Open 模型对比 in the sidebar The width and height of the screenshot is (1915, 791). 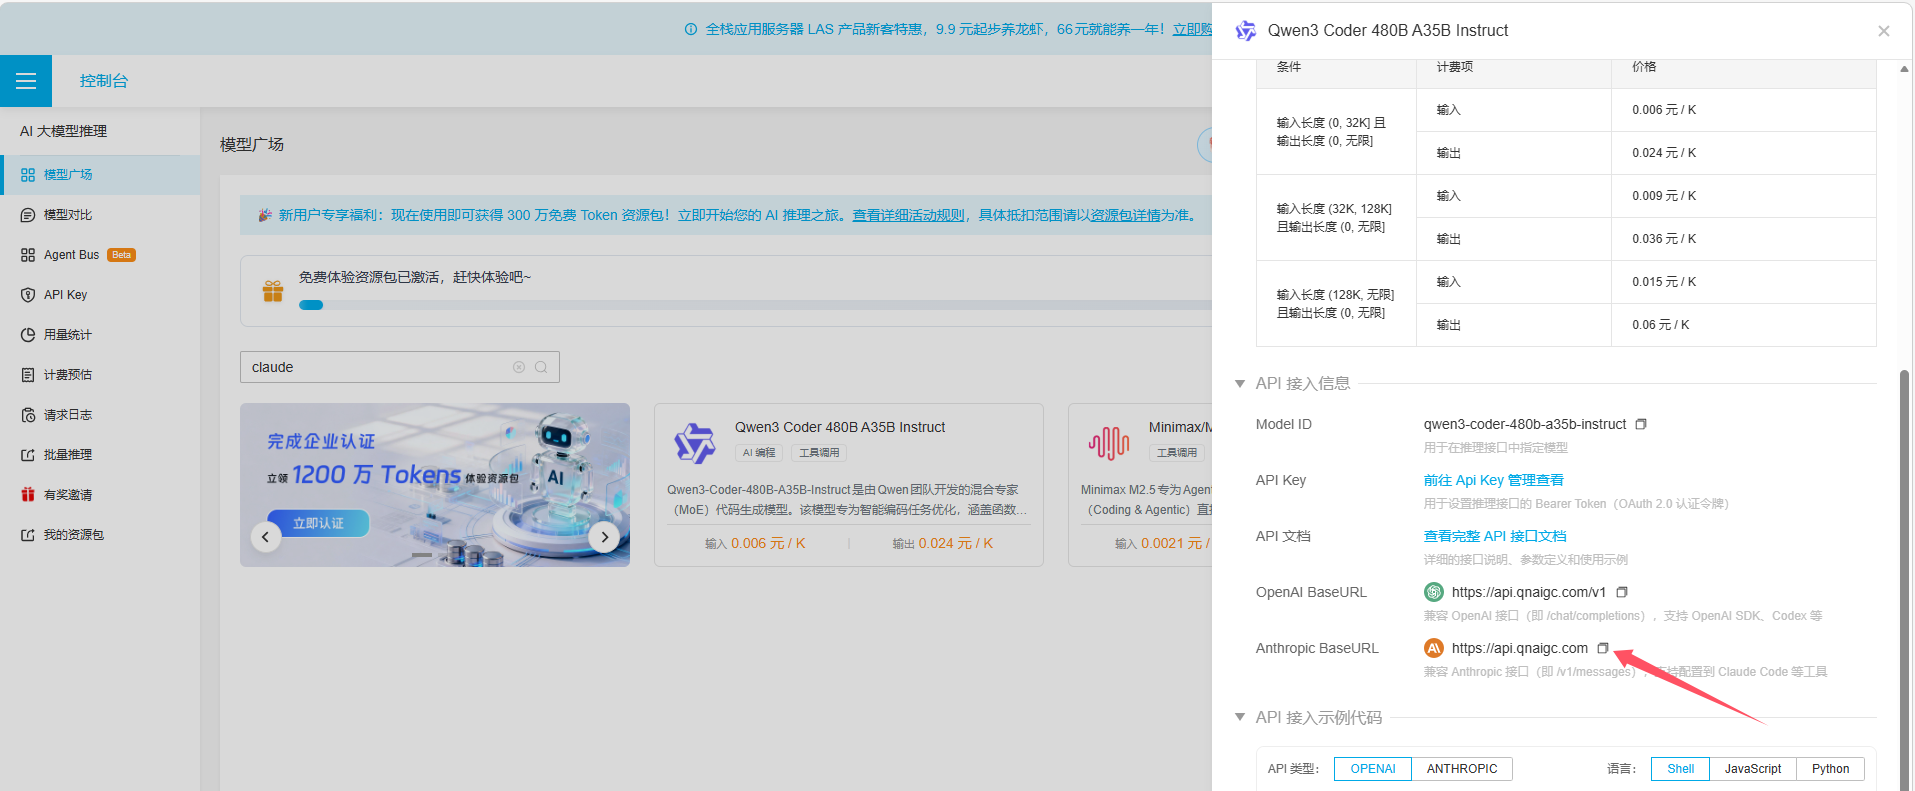(x=100, y=215)
